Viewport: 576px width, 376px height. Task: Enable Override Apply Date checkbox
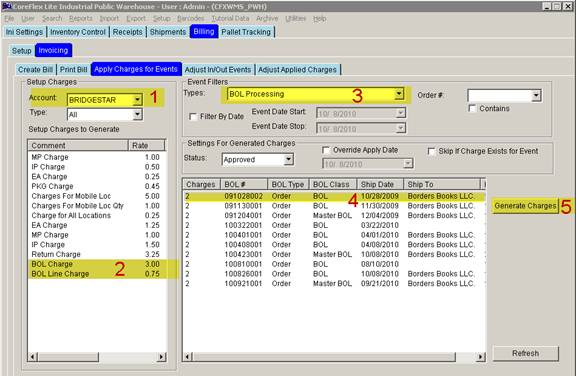click(x=326, y=150)
